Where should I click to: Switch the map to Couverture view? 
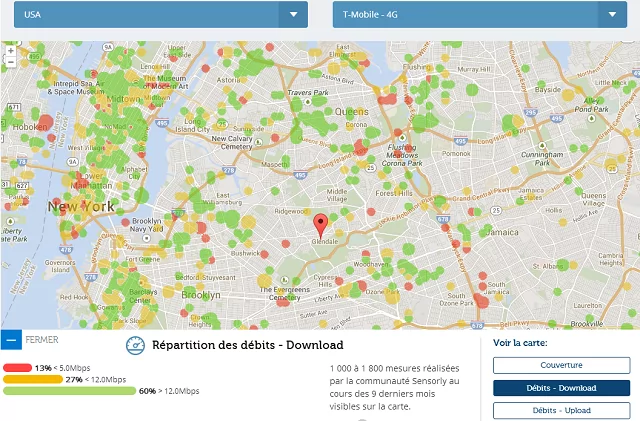561,365
